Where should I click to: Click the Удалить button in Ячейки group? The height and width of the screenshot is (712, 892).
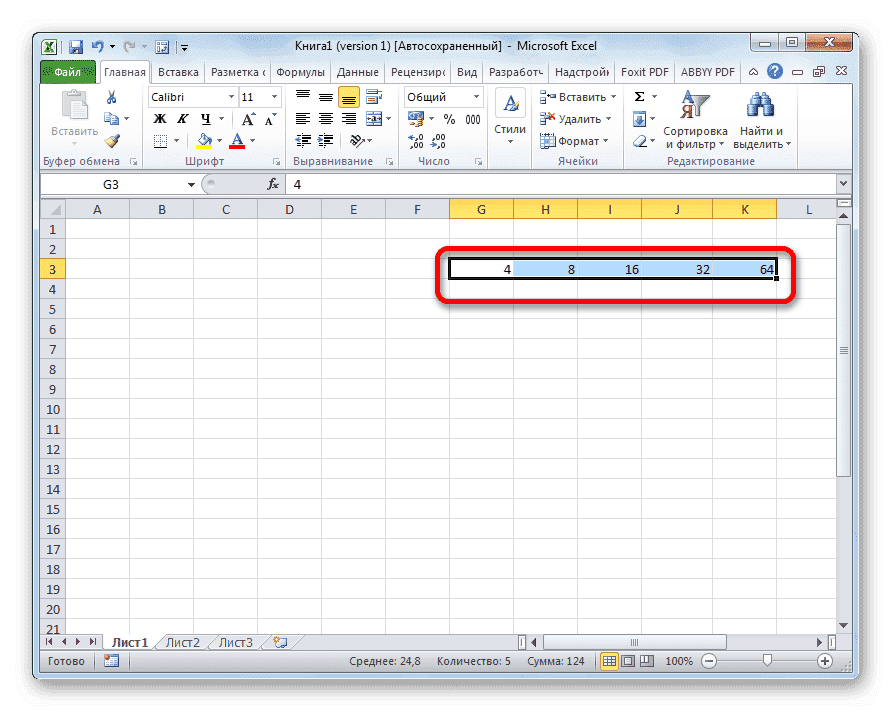[575, 118]
